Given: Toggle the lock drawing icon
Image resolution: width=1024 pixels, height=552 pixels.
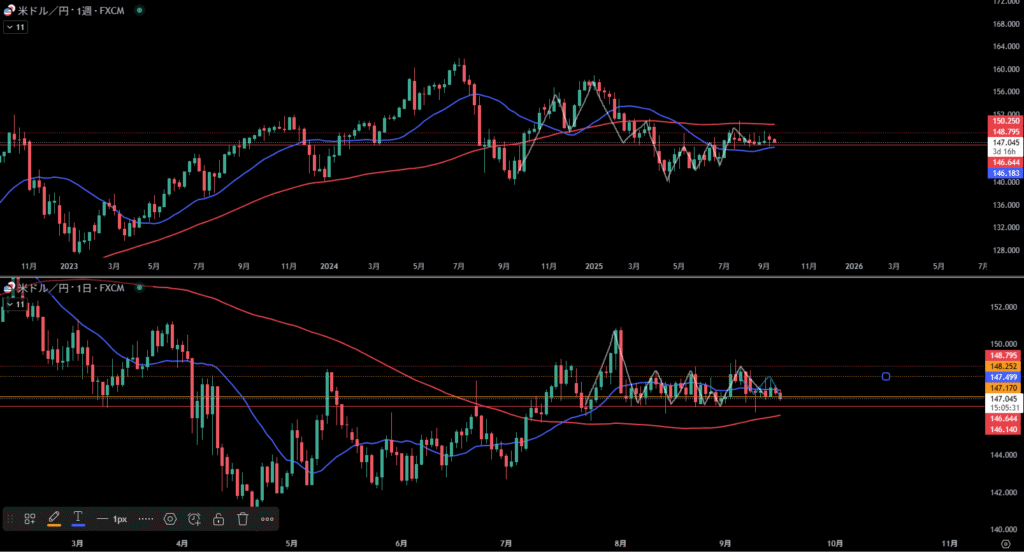Looking at the screenshot, I should (218, 519).
